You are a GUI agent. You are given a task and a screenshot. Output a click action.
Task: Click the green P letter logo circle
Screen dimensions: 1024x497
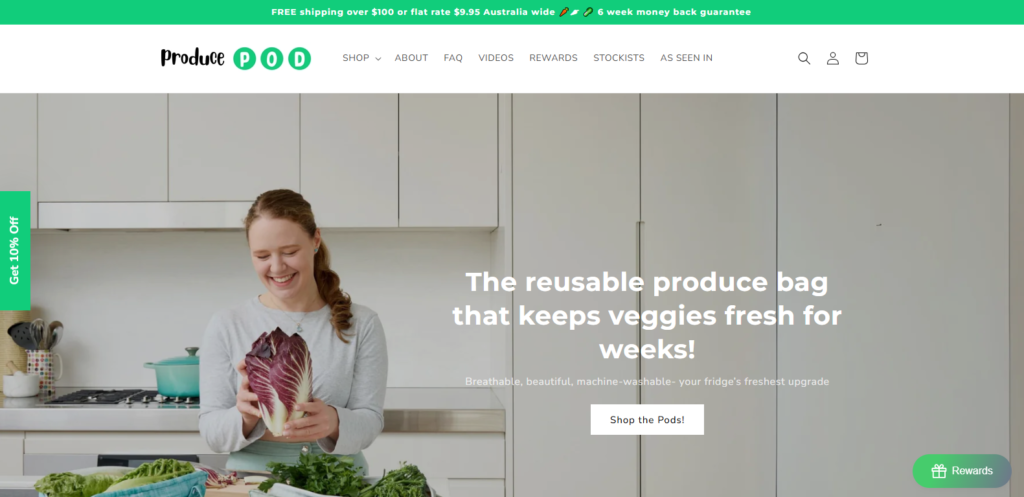pyautogui.click(x=245, y=59)
